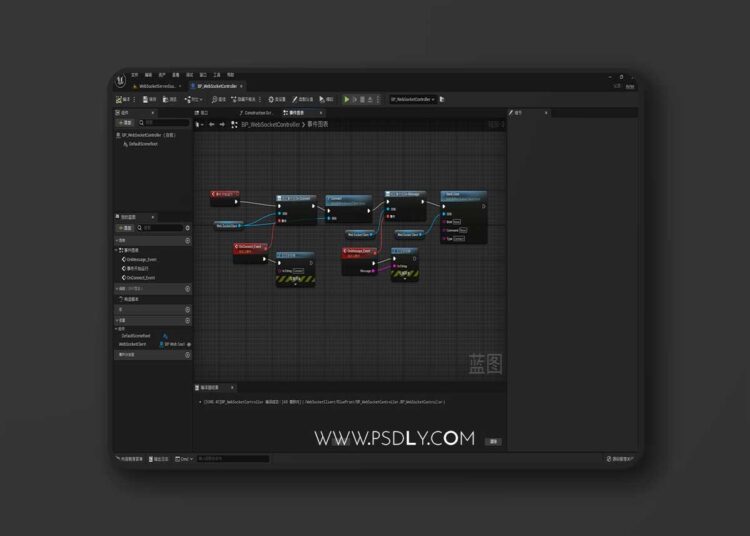Click the graph navigate forward arrow

(x=222, y=124)
